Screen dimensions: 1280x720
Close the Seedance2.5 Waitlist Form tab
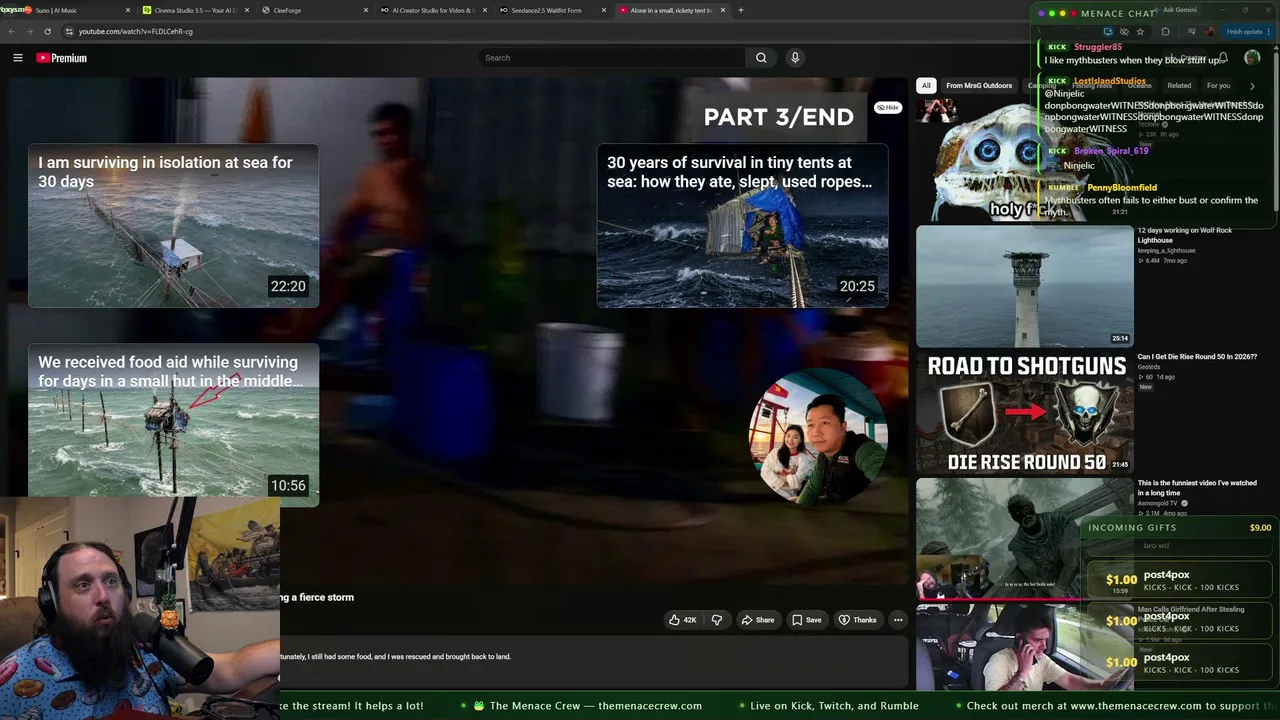click(604, 10)
